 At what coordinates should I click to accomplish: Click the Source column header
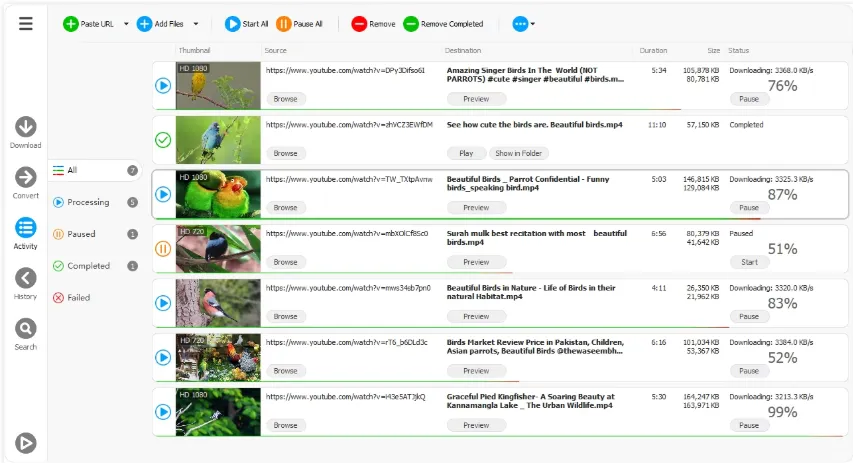pyautogui.click(x=275, y=50)
